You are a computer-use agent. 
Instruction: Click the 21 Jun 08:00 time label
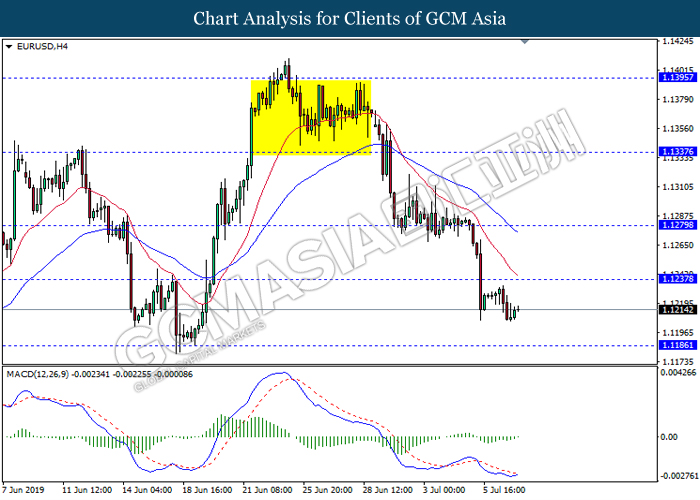pyautogui.click(x=267, y=490)
